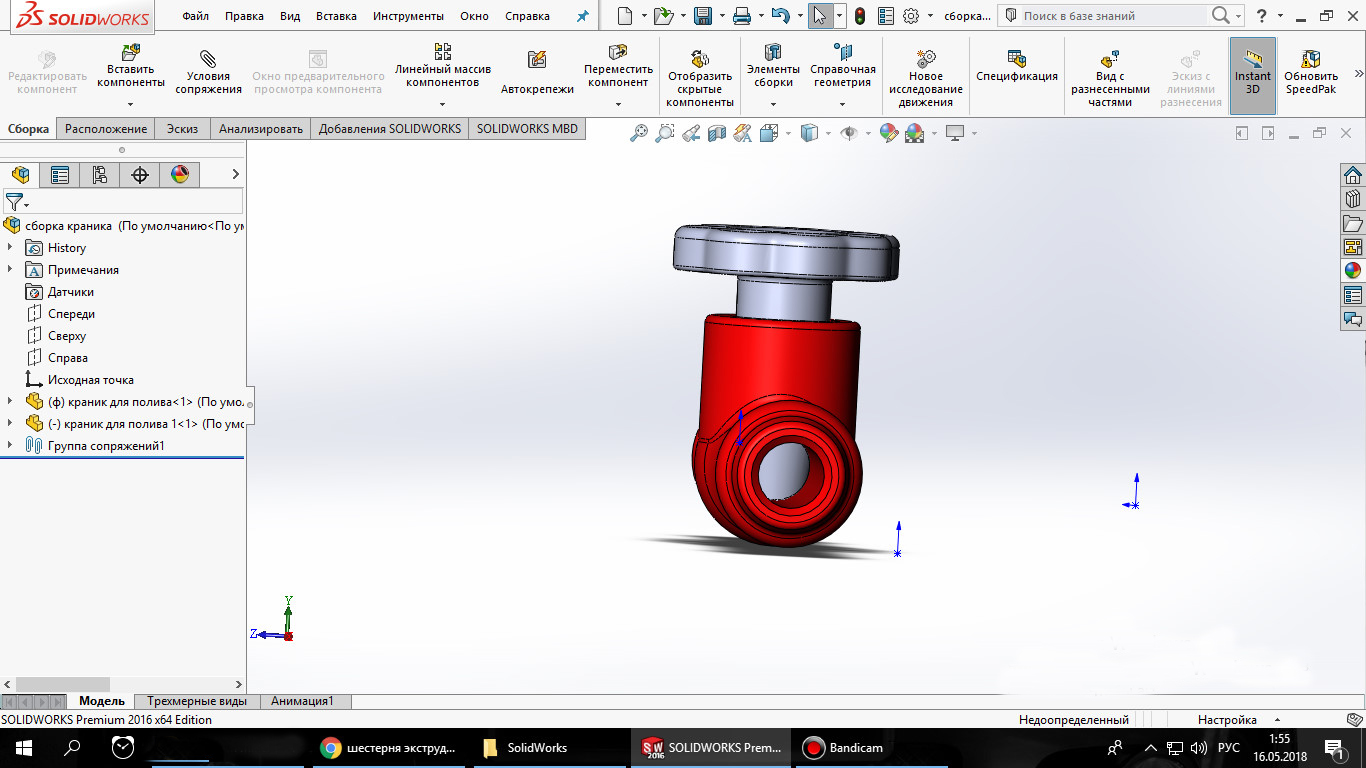Click the Save icon in top toolbar
This screenshot has width=1366, height=768.
(702, 16)
